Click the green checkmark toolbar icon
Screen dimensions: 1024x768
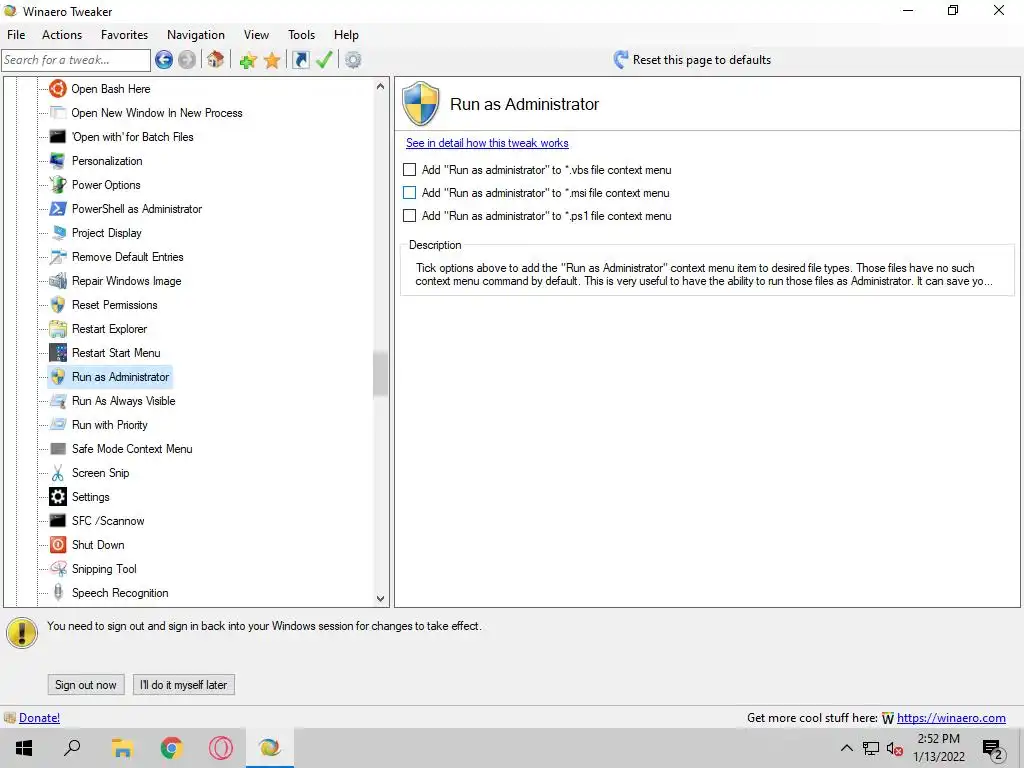pos(324,60)
